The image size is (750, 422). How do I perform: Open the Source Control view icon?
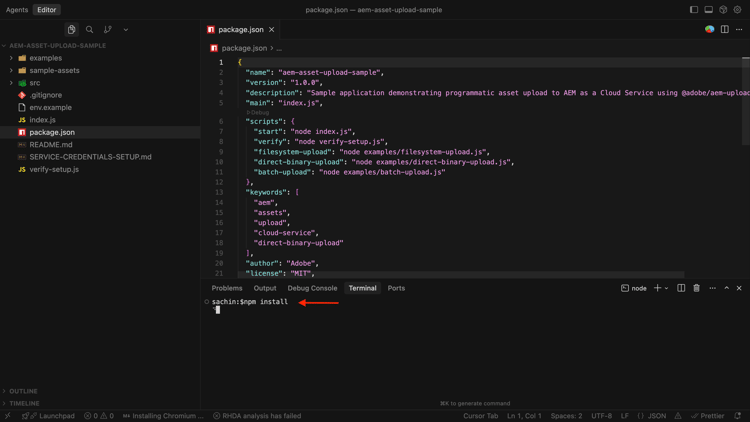tap(108, 30)
